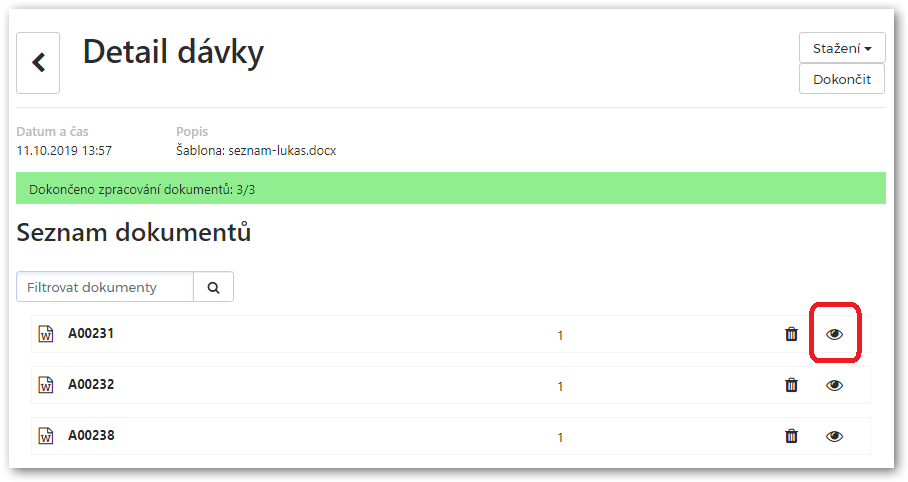
Task: Click the magnifier search icon button
Action: [213, 287]
